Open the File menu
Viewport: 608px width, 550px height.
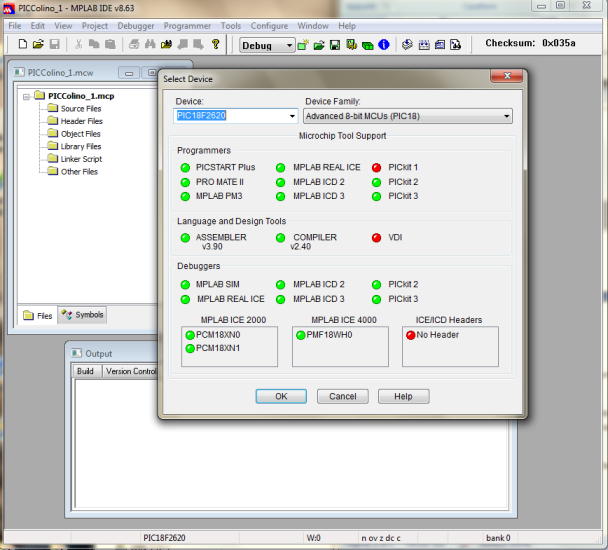(x=15, y=26)
